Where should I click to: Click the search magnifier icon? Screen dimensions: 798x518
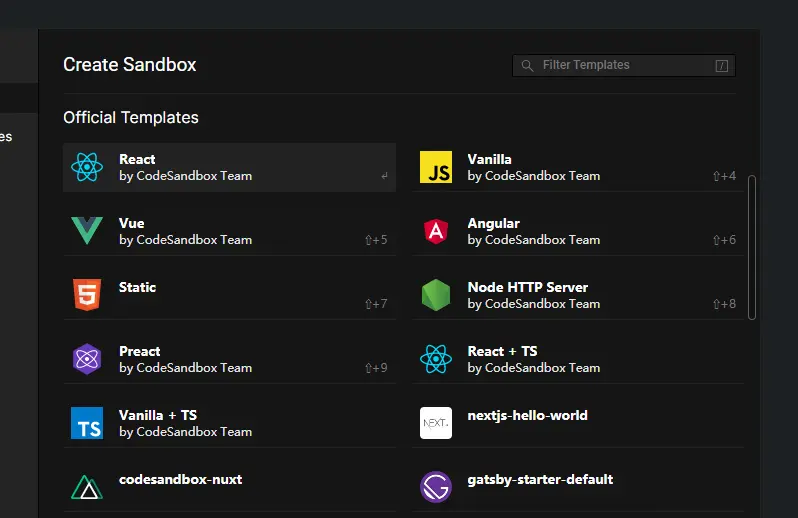527,66
